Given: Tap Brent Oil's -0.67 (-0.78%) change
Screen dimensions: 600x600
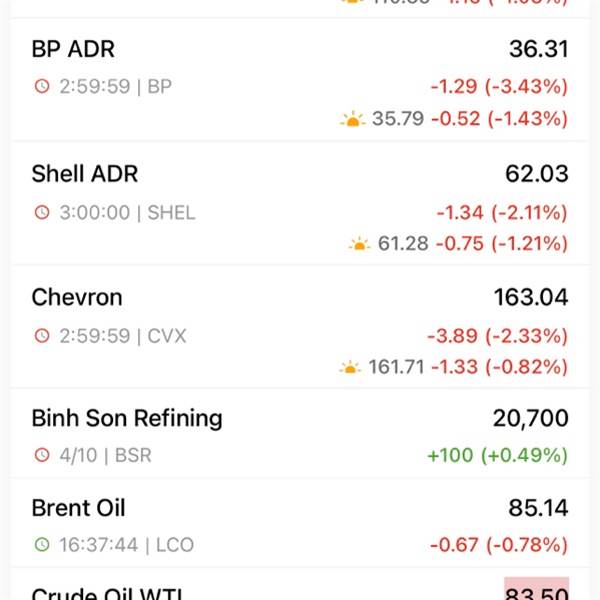Looking at the screenshot, I should (x=499, y=545).
